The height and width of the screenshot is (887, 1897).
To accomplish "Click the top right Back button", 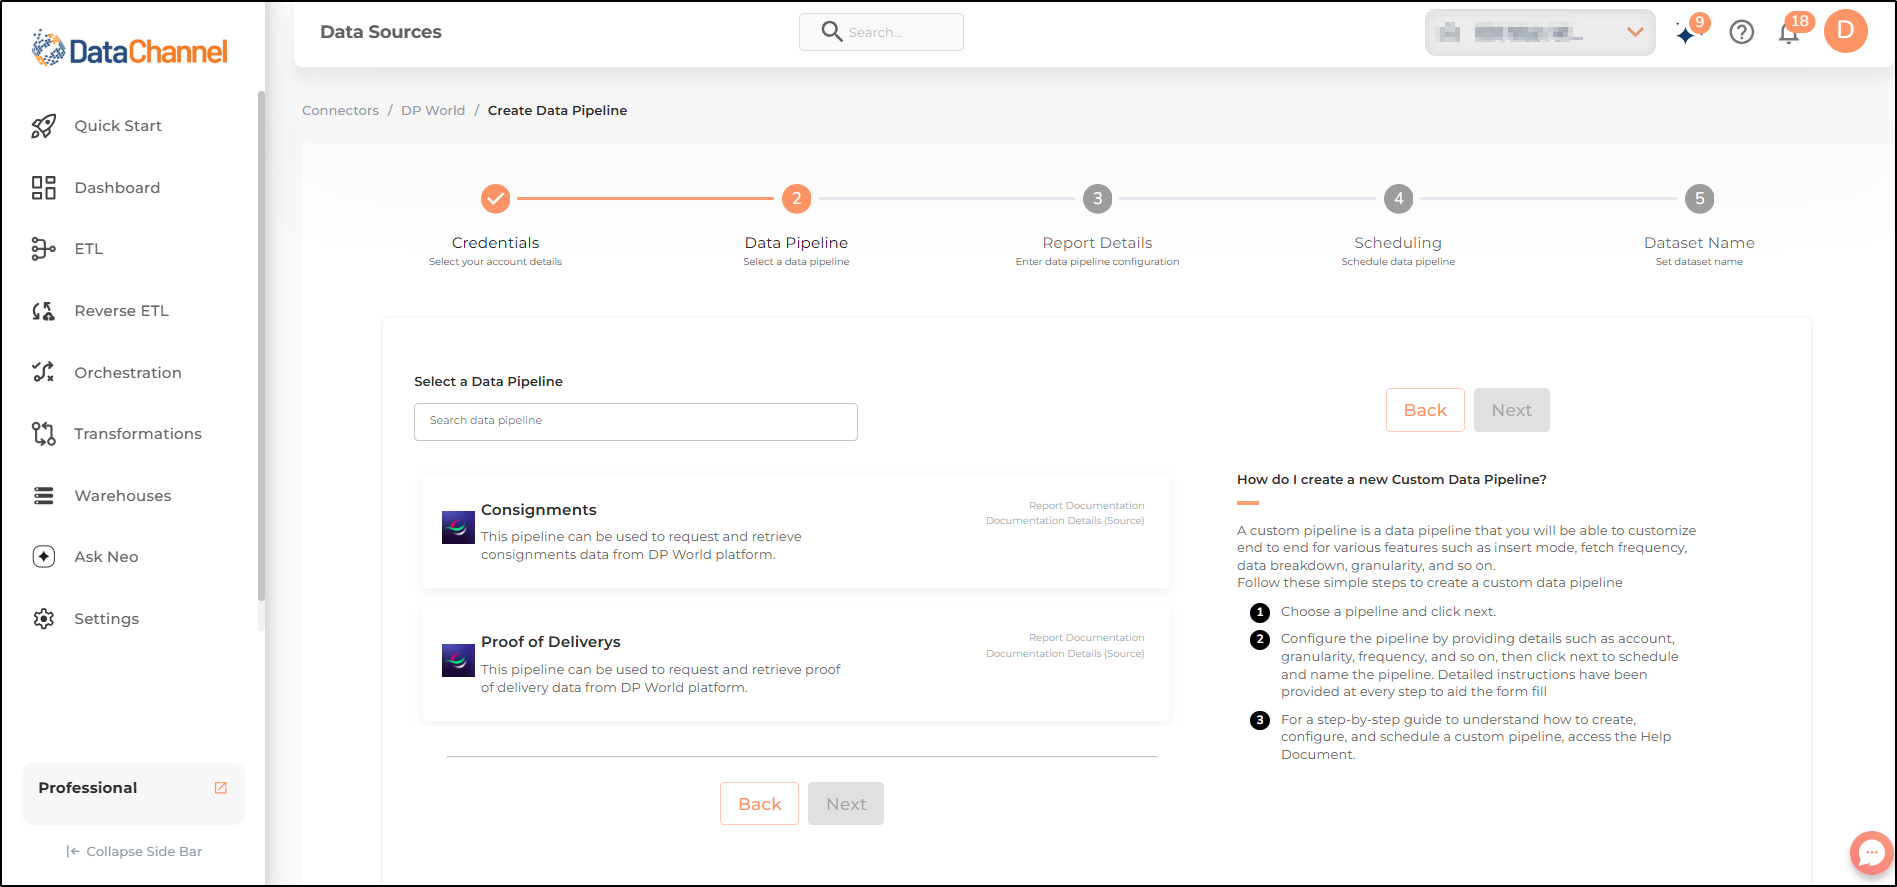I will click(x=1425, y=410).
